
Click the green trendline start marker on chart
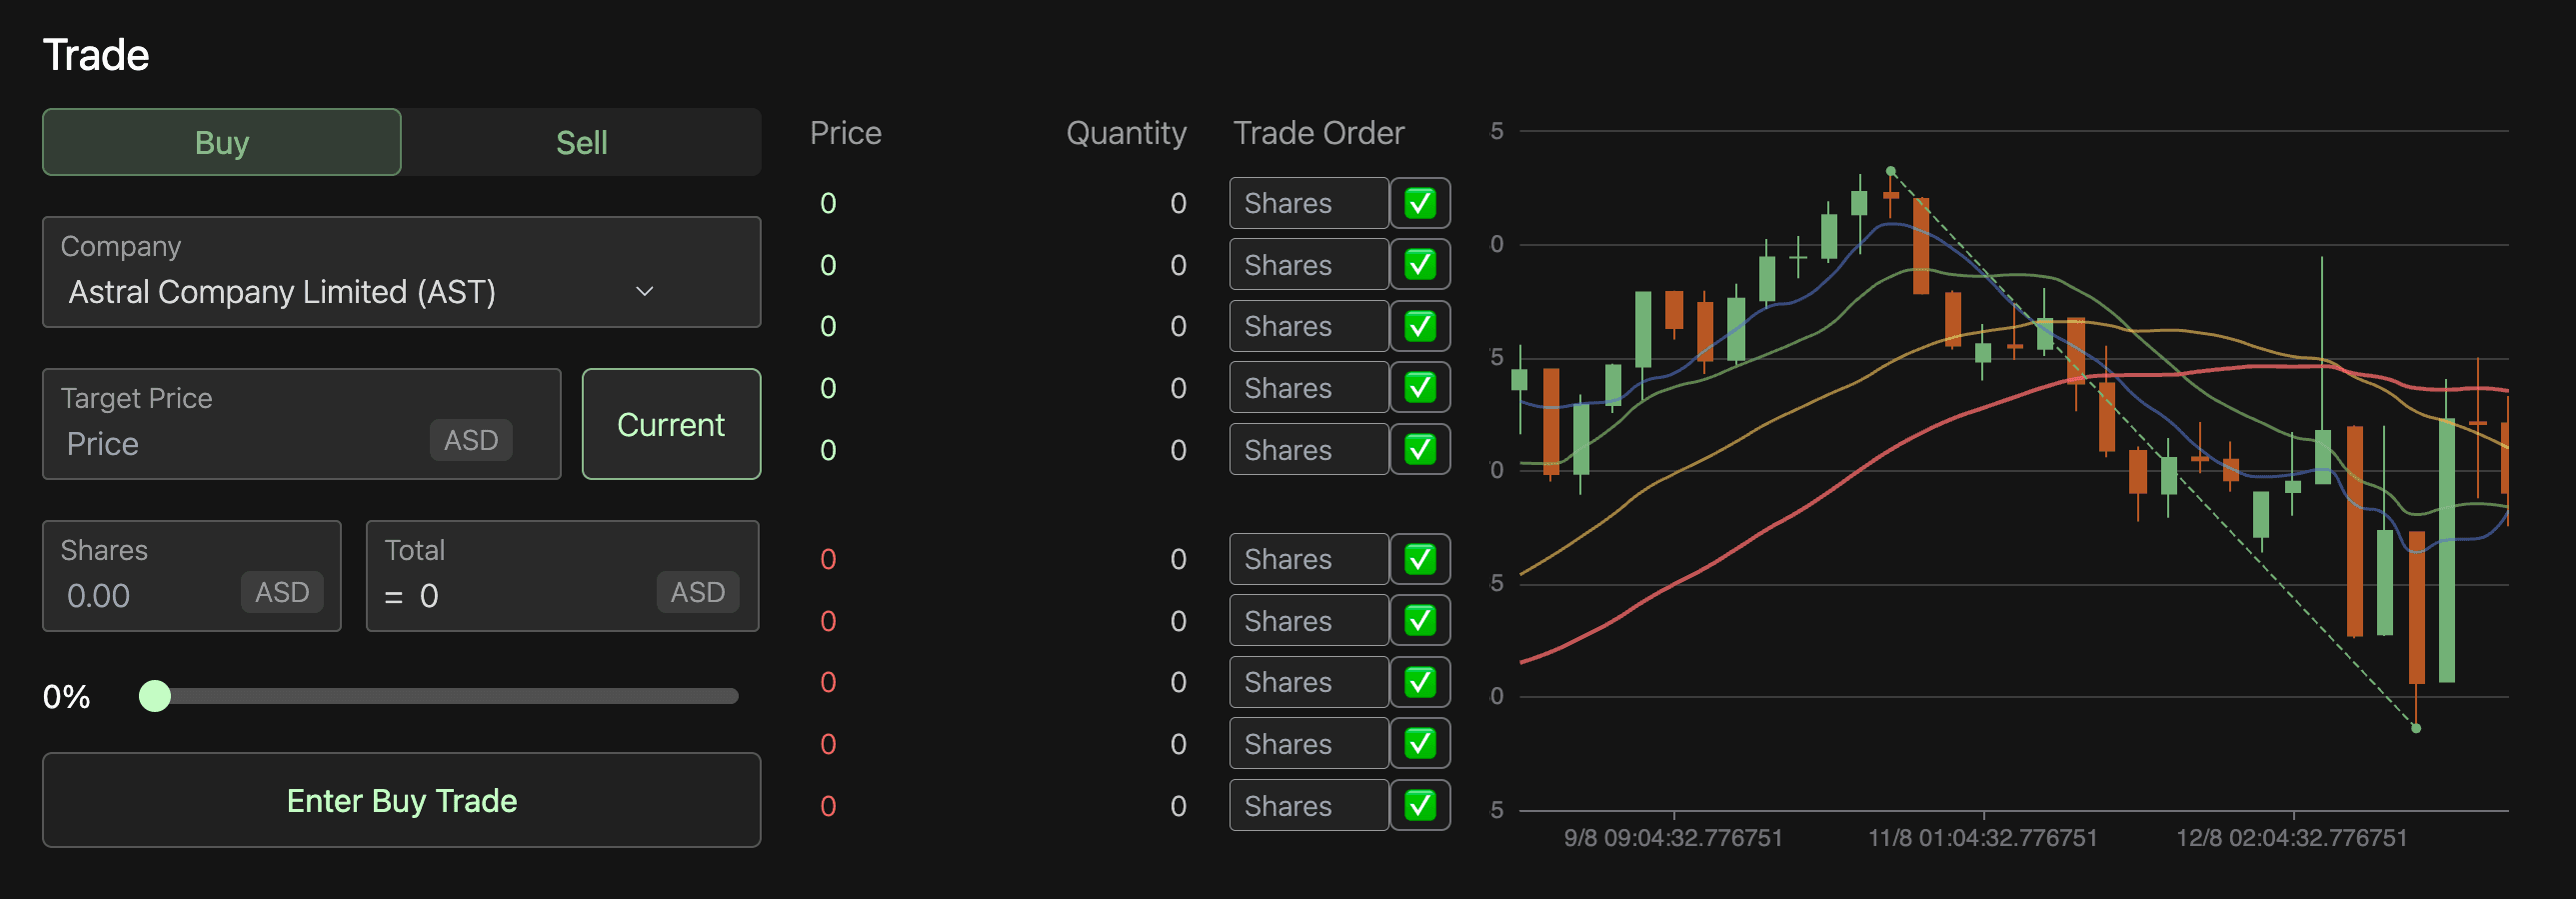pyautogui.click(x=1891, y=171)
